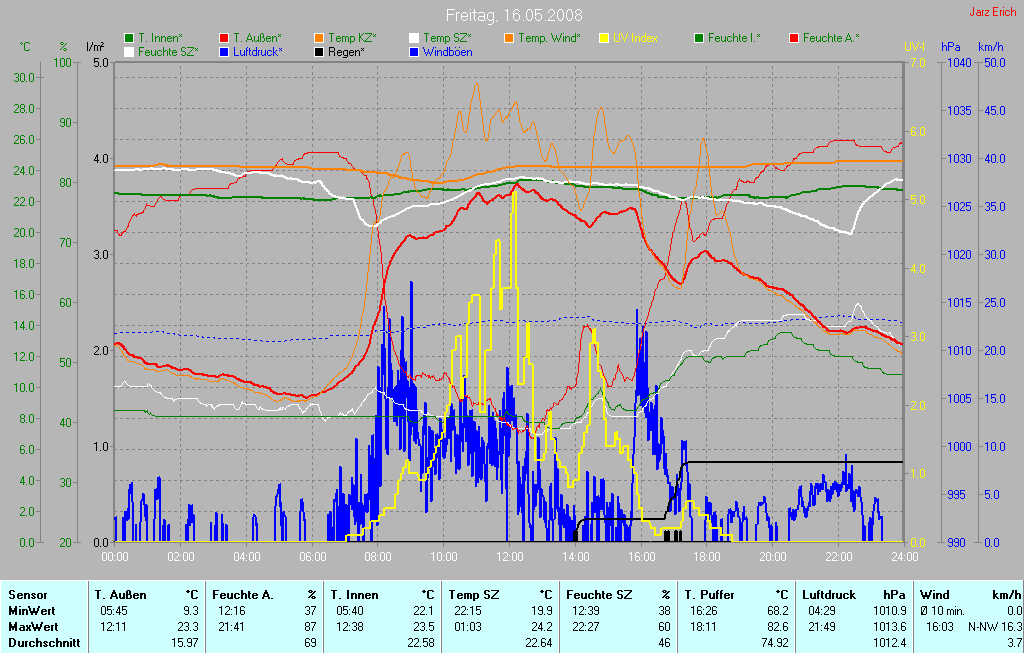This screenshot has width=1024, height=653.
Task: Click the Luftdruck average value '1012.4'
Action: [x=889, y=643]
